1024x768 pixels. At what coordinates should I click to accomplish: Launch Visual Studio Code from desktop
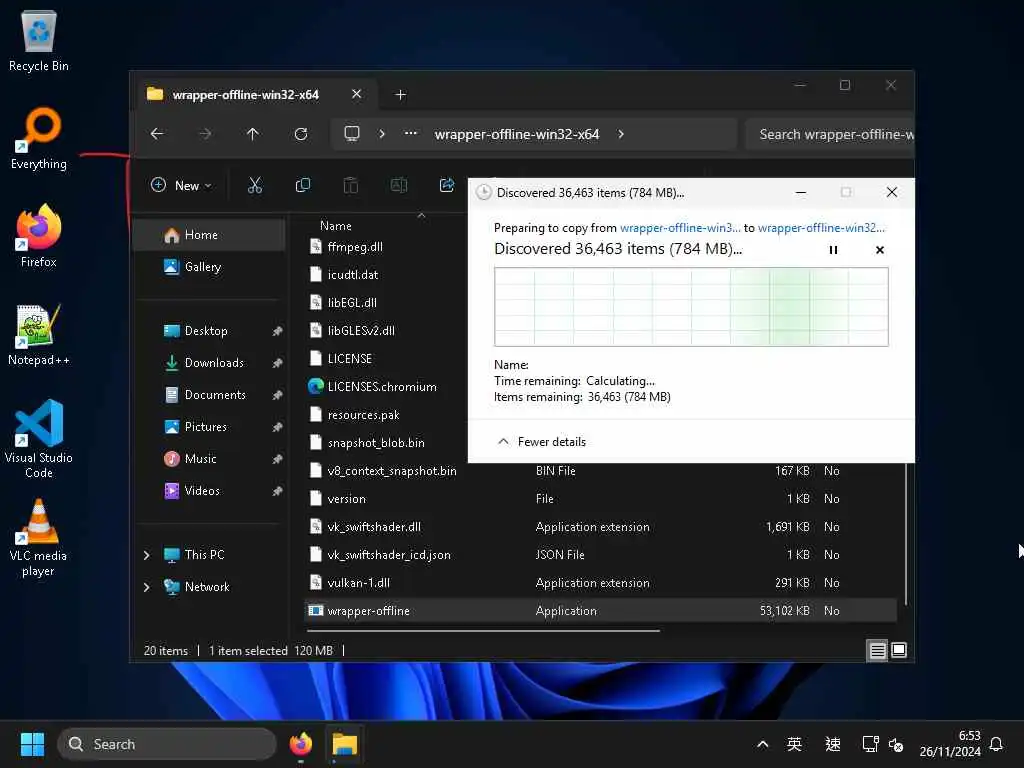point(39,439)
